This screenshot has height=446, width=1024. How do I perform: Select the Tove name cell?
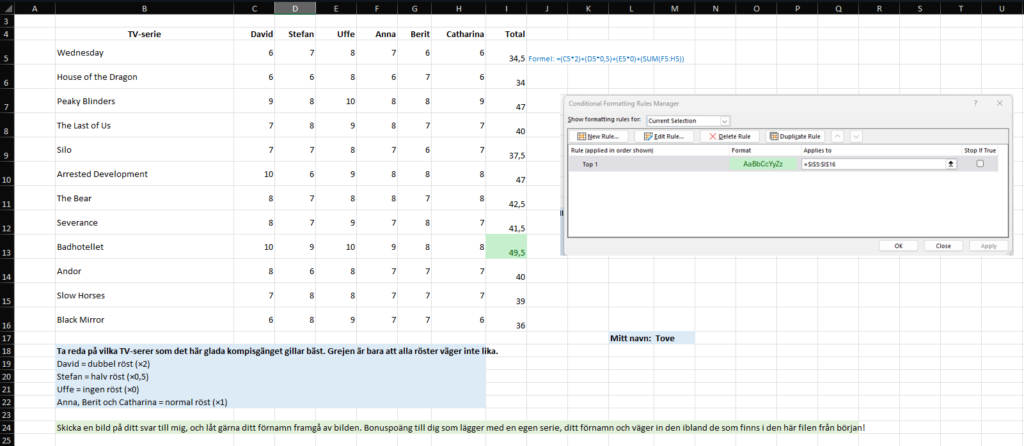(674, 338)
